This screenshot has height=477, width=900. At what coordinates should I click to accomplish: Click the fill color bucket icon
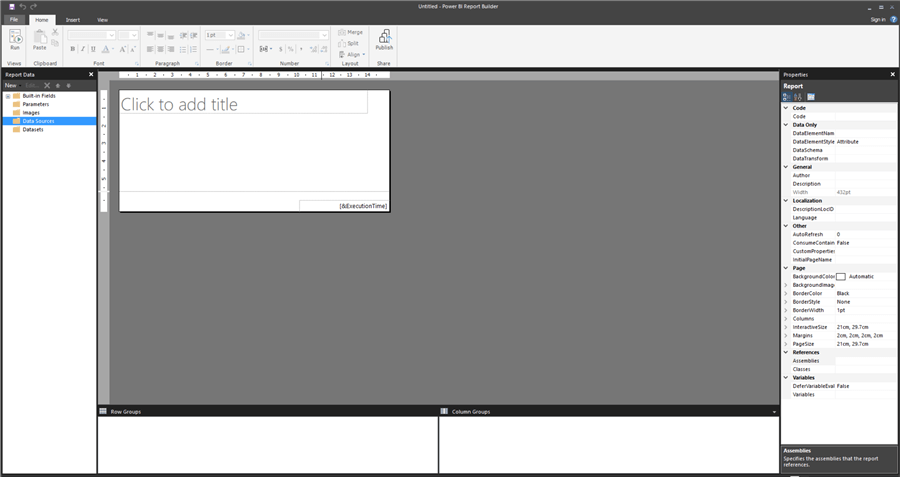click(x=242, y=35)
